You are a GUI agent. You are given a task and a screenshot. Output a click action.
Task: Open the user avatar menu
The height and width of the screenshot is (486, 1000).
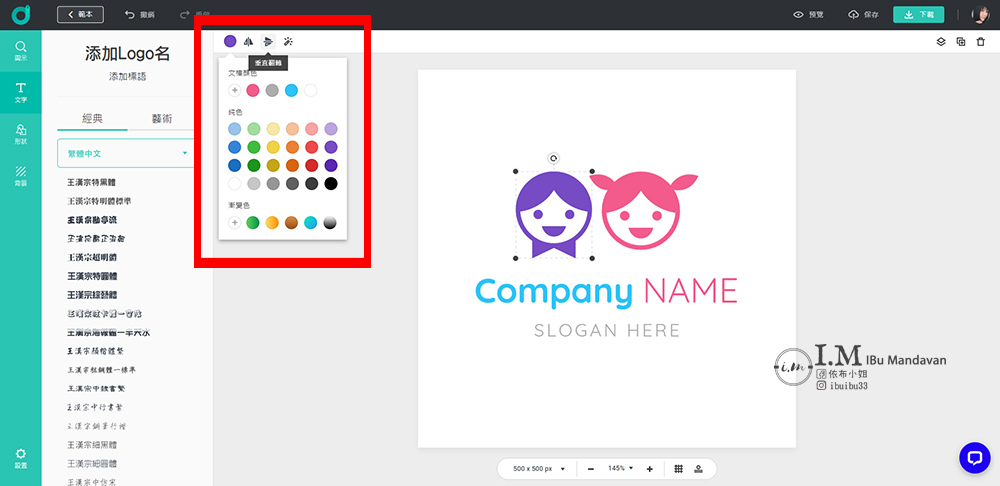coord(980,15)
